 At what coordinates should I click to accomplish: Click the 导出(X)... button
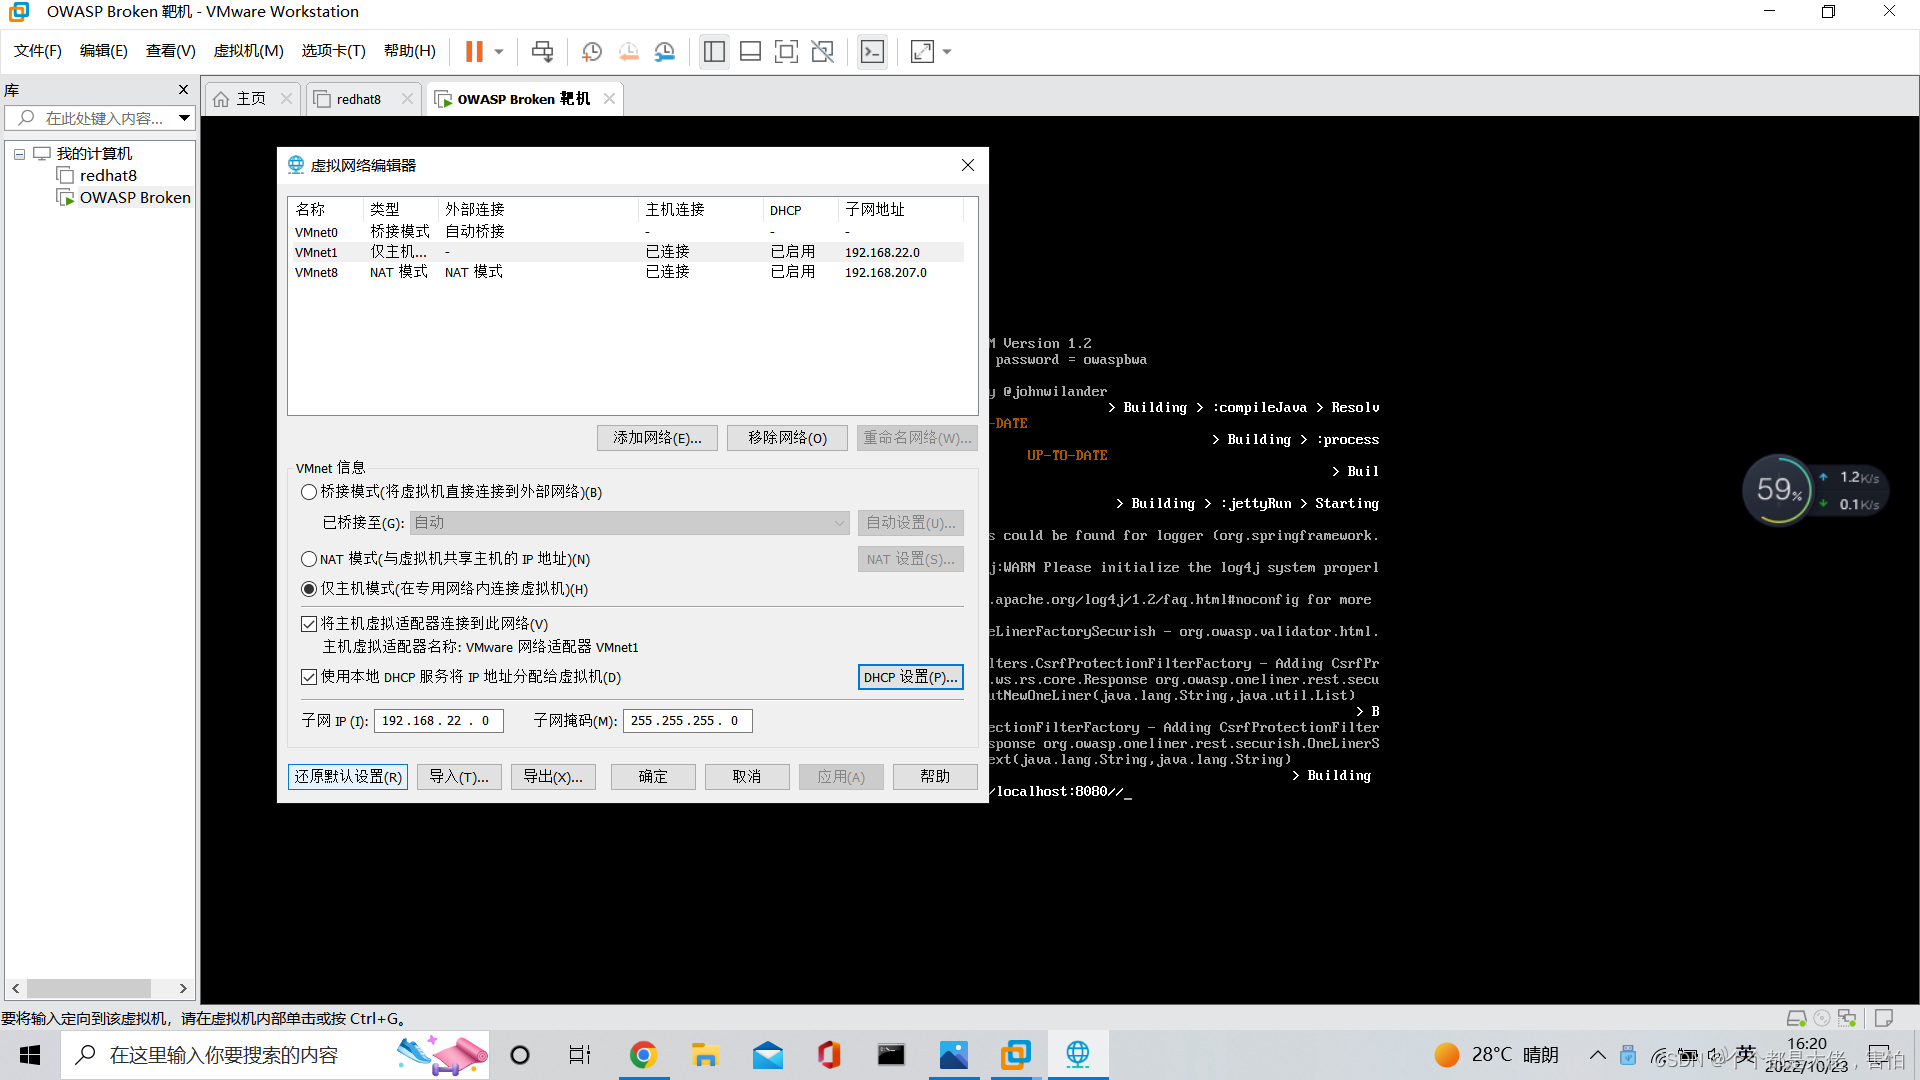point(553,777)
